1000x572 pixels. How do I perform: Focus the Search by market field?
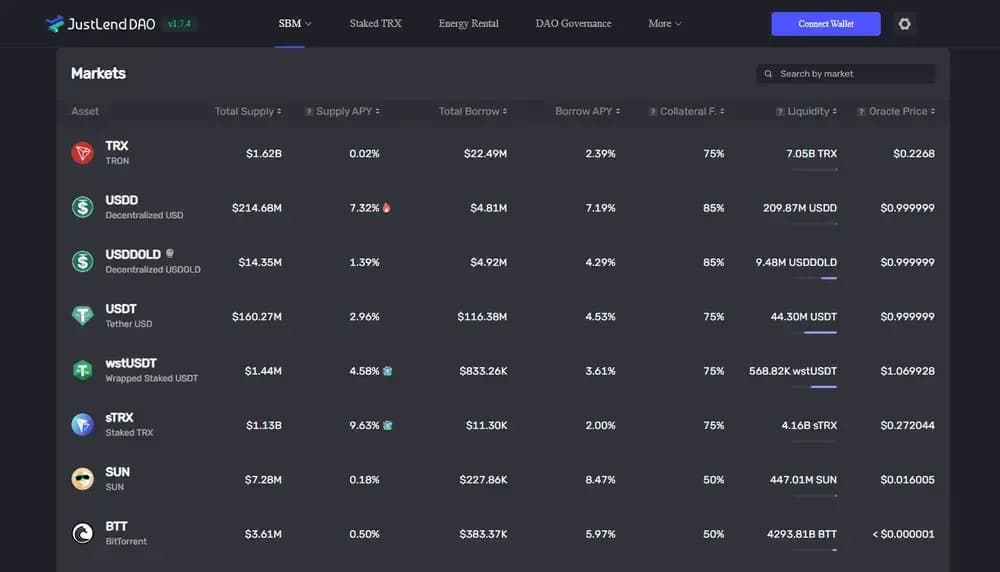(846, 74)
